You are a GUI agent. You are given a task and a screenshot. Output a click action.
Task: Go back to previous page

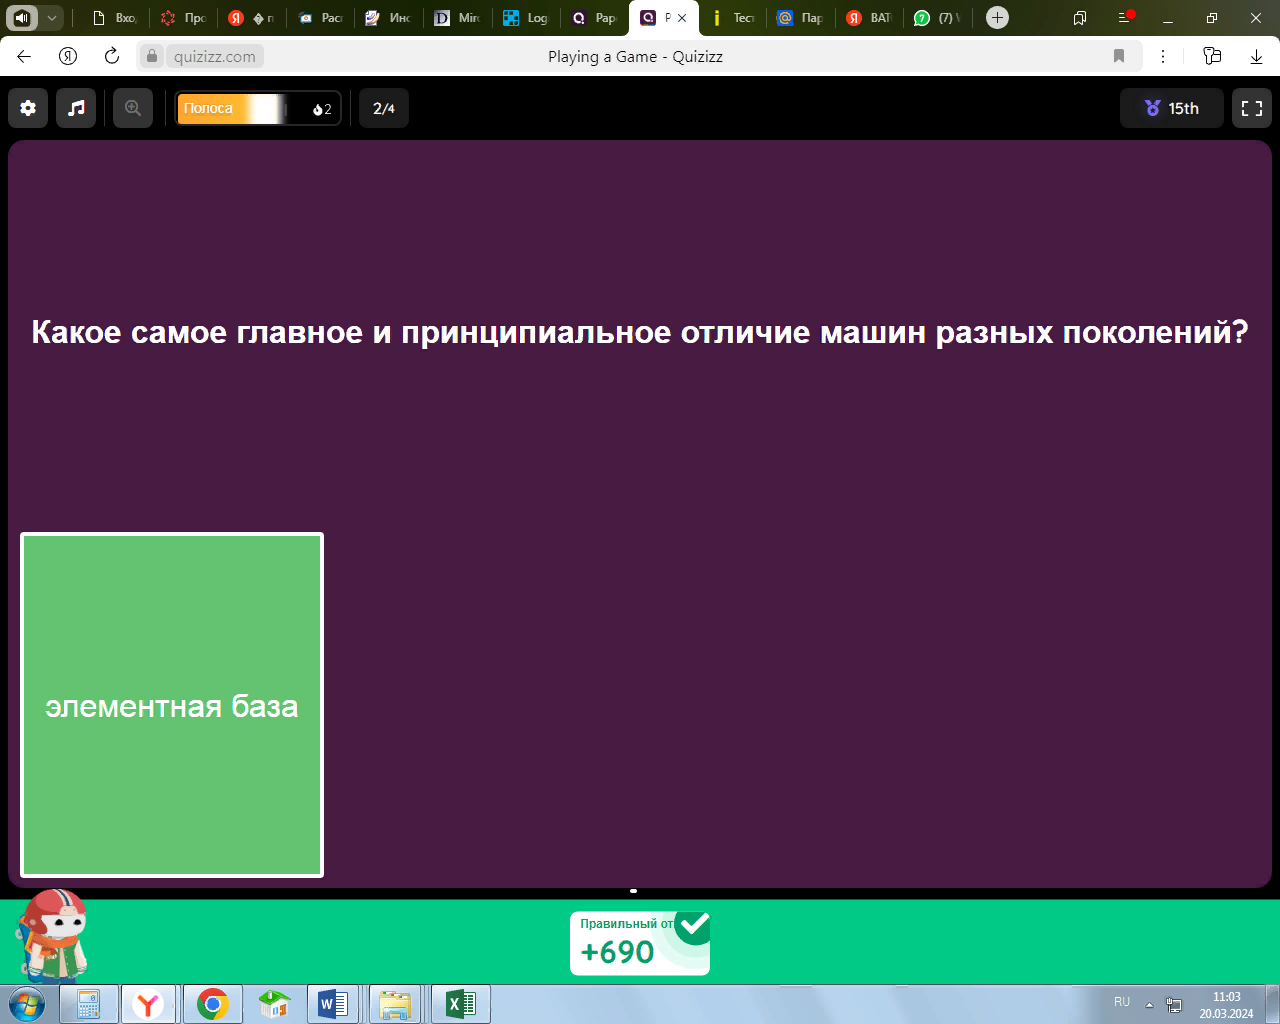(x=24, y=56)
